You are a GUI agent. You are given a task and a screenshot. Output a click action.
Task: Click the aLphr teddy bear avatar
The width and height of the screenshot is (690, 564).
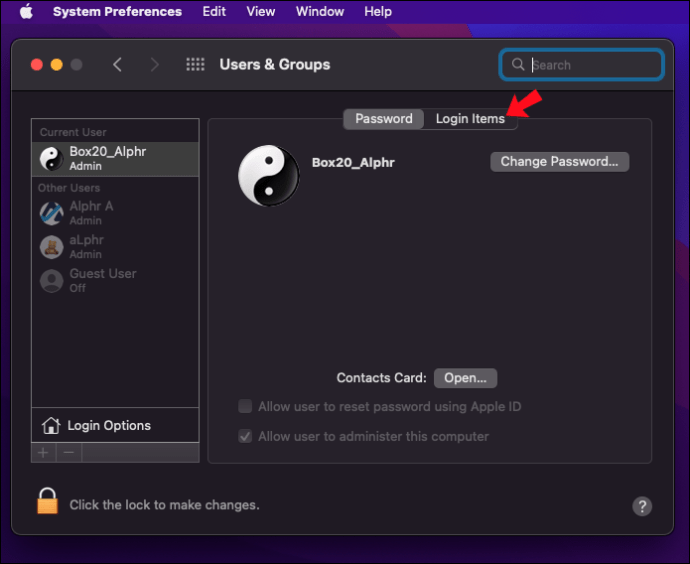coord(51,247)
